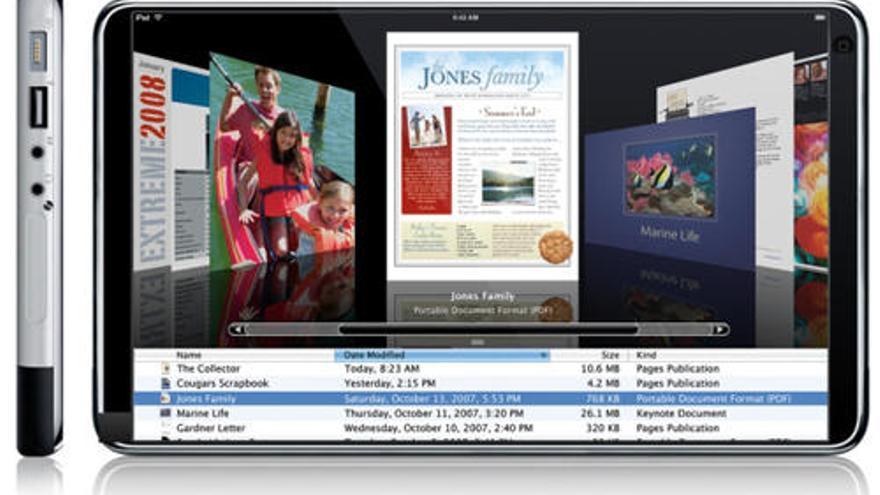Sort file list by Size column
The image size is (880, 495).
[608, 355]
